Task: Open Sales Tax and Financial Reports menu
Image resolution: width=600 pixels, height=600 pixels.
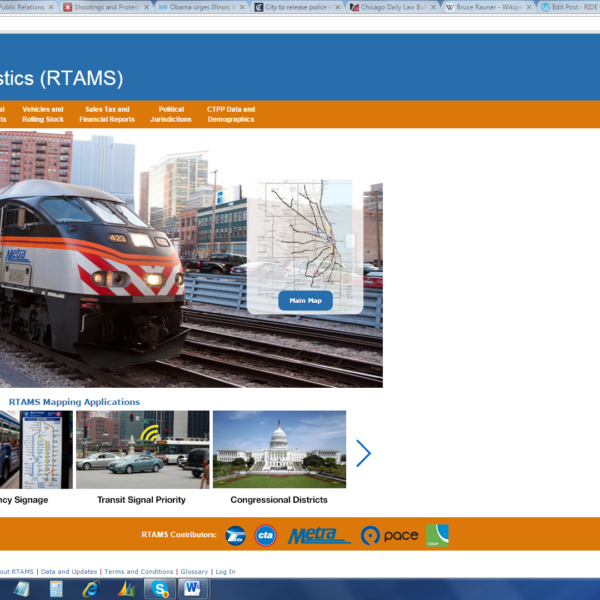Action: point(107,114)
